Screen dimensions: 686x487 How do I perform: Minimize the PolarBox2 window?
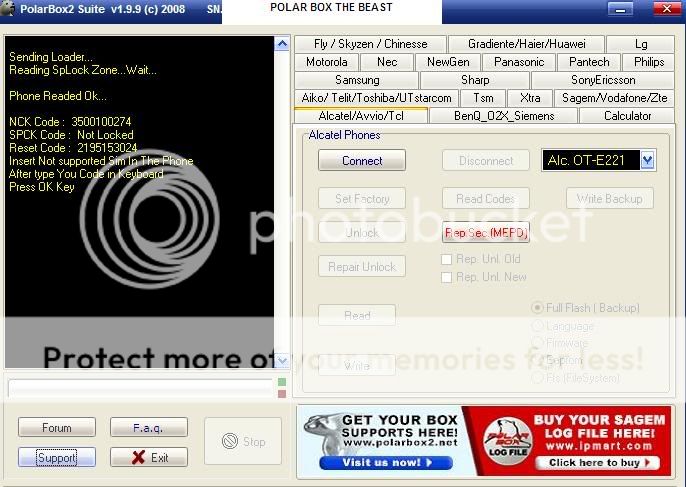click(620, 8)
